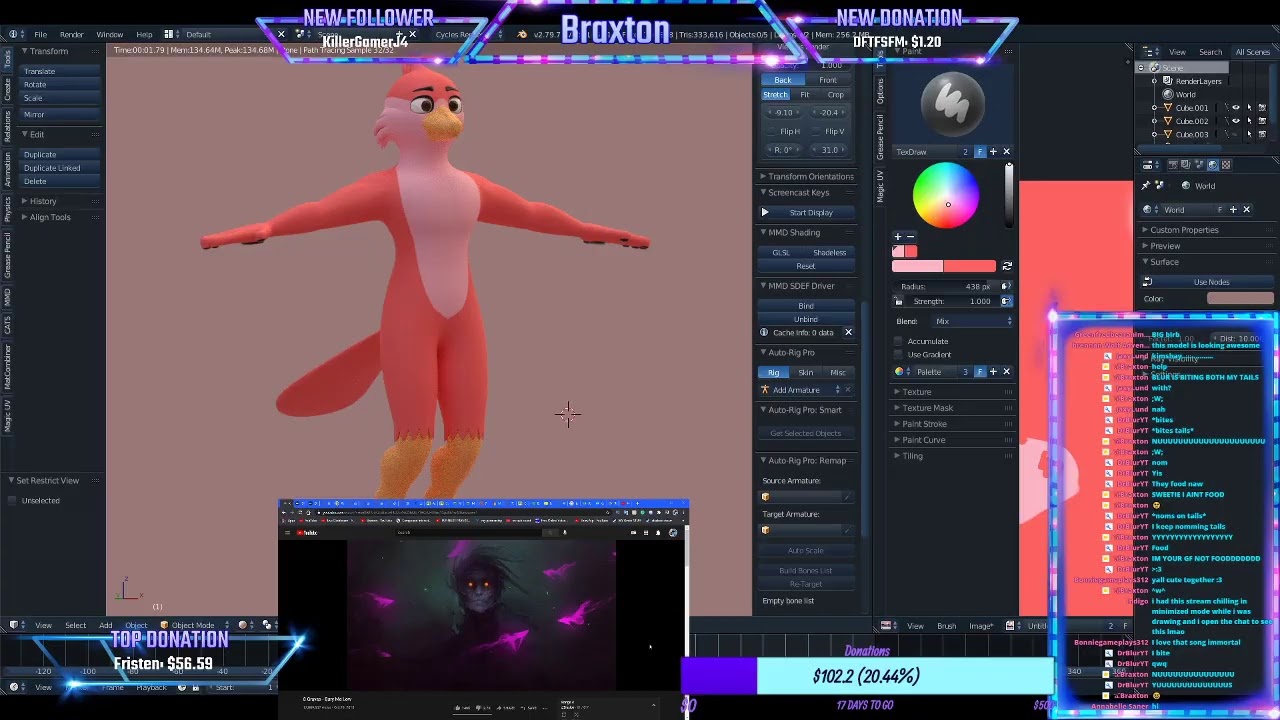Click the Source Armature object field
Image resolution: width=1280 pixels, height=720 pixels.
[x=806, y=497]
